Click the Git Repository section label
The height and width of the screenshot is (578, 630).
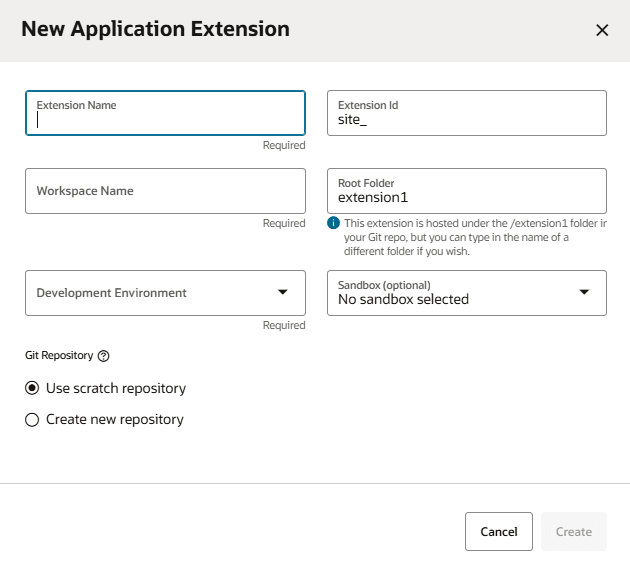click(x=59, y=355)
